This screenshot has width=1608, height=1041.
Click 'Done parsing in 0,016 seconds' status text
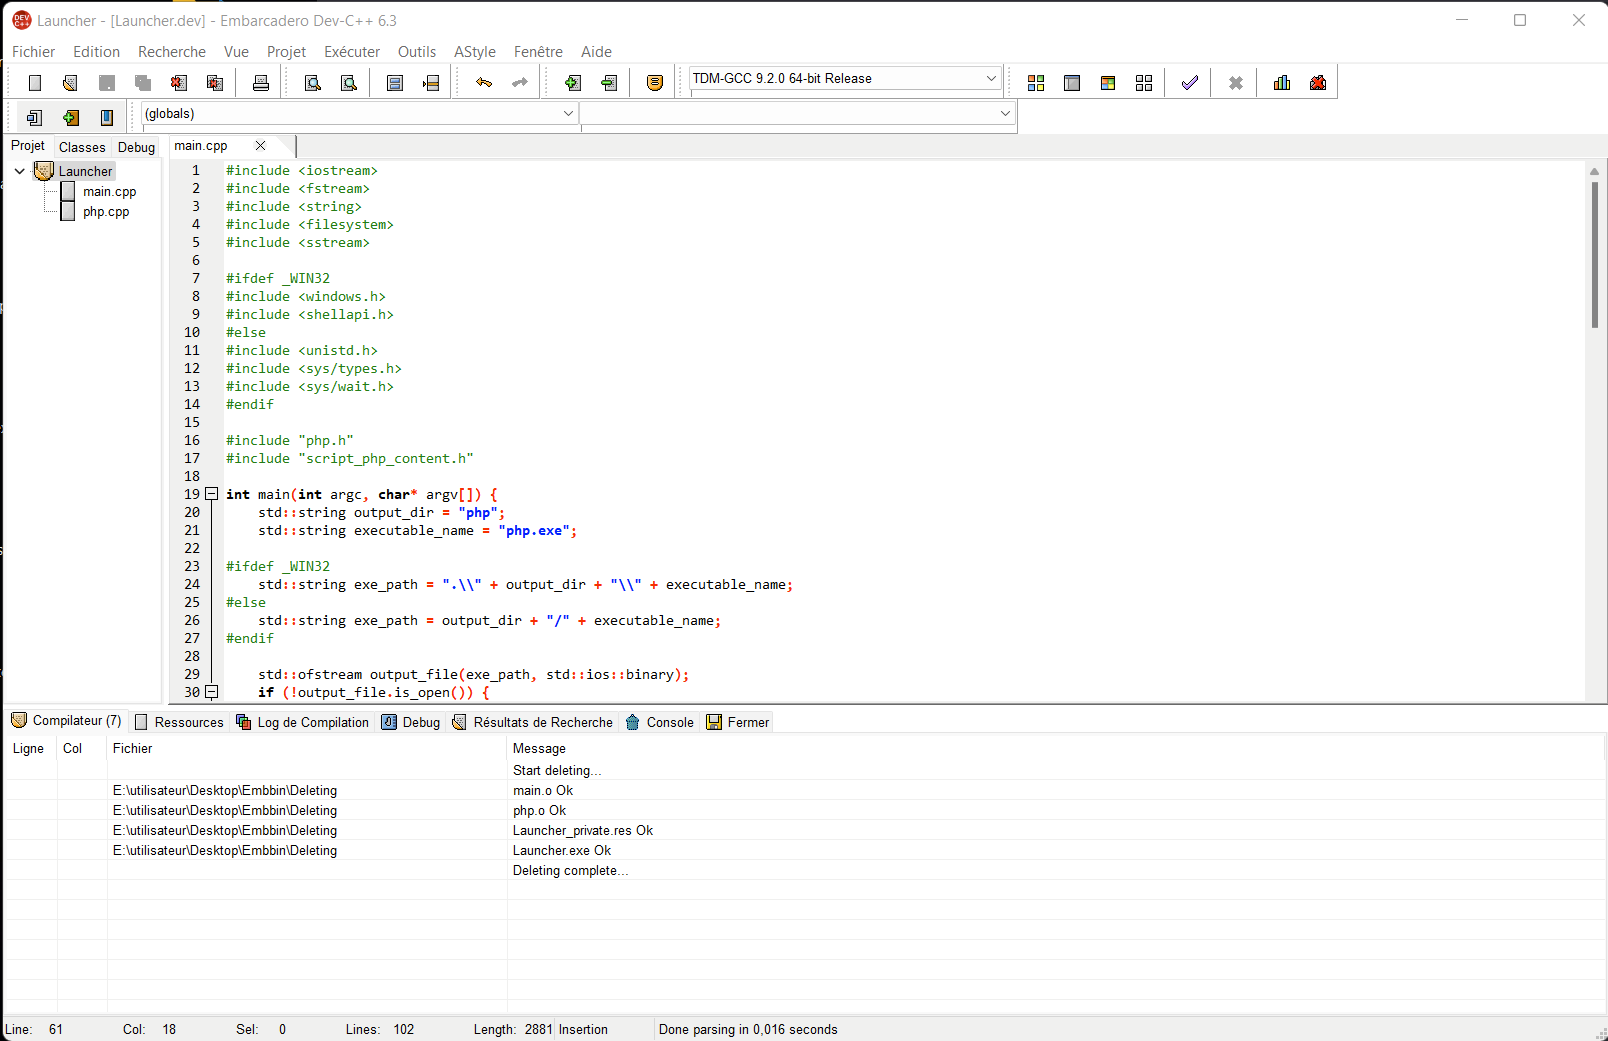point(748,1029)
